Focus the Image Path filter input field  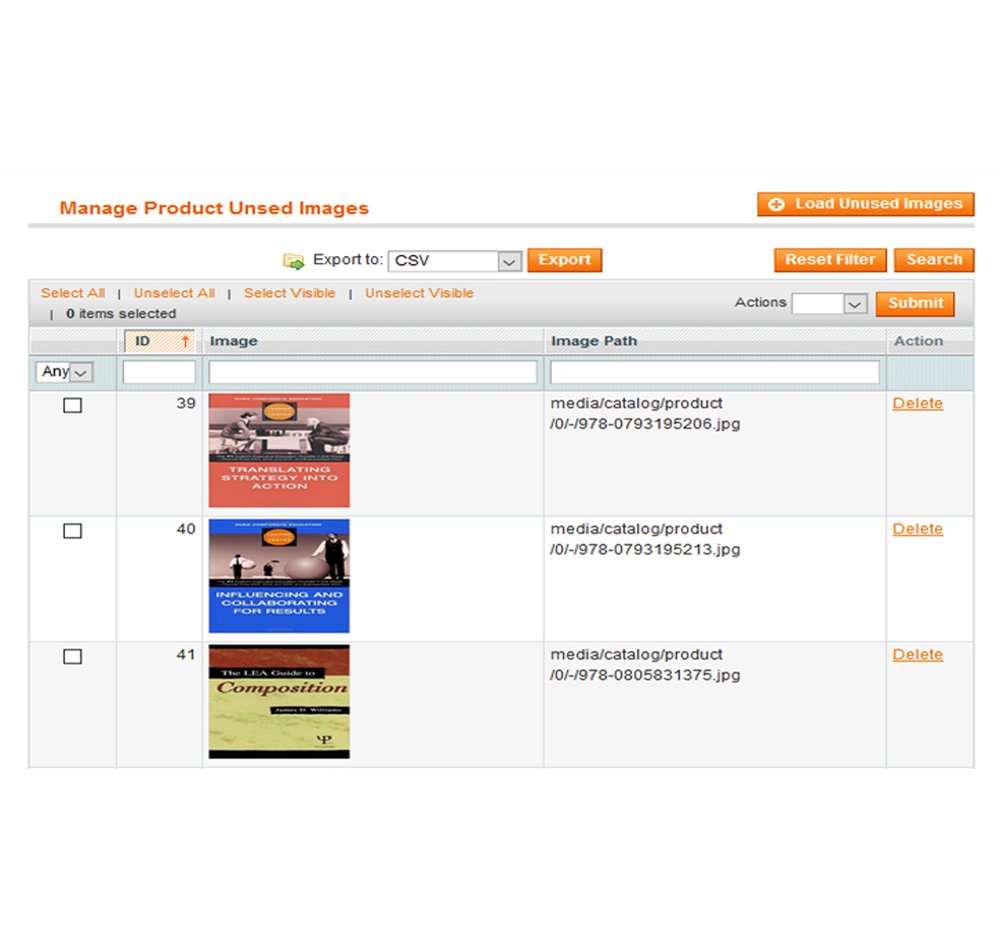click(715, 372)
